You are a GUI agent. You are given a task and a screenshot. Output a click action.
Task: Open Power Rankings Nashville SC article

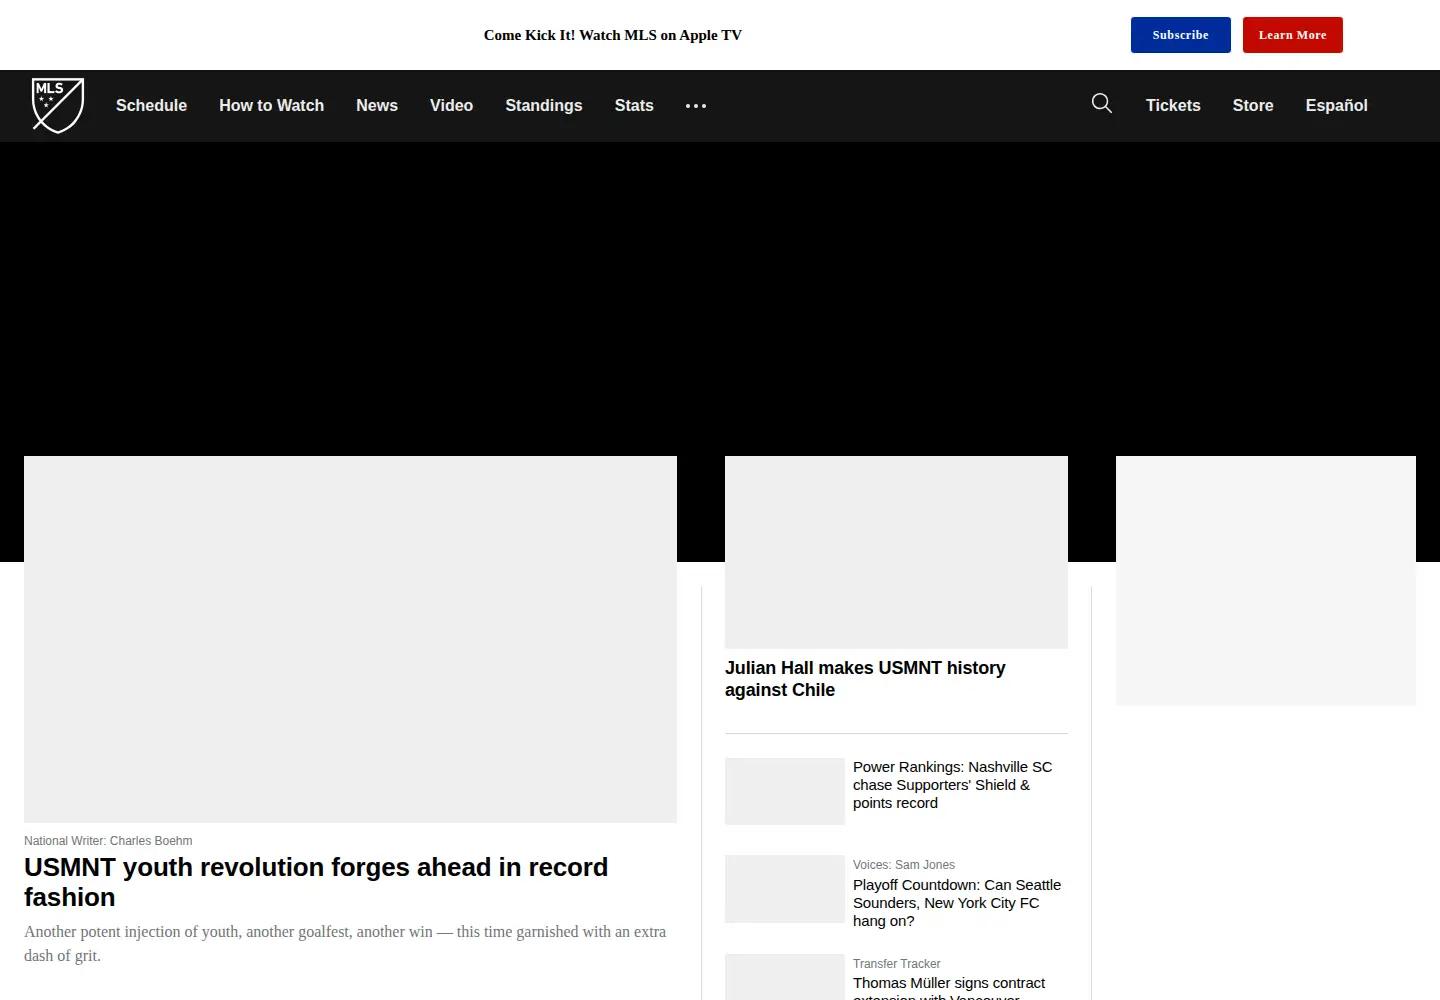point(953,785)
